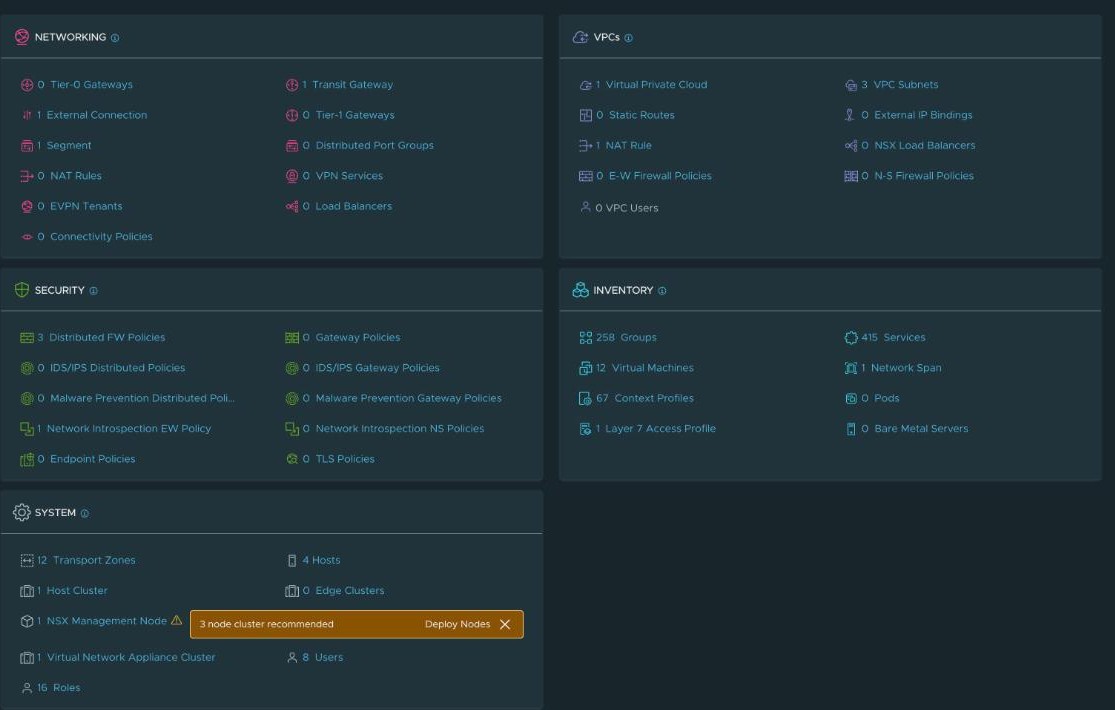The image size is (1115, 710).
Task: Click the Networking section header icon
Action: coord(22,37)
